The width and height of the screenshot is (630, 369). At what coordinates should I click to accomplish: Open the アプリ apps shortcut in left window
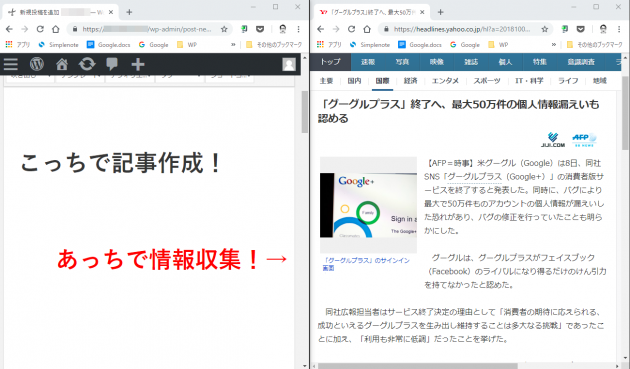18,45
